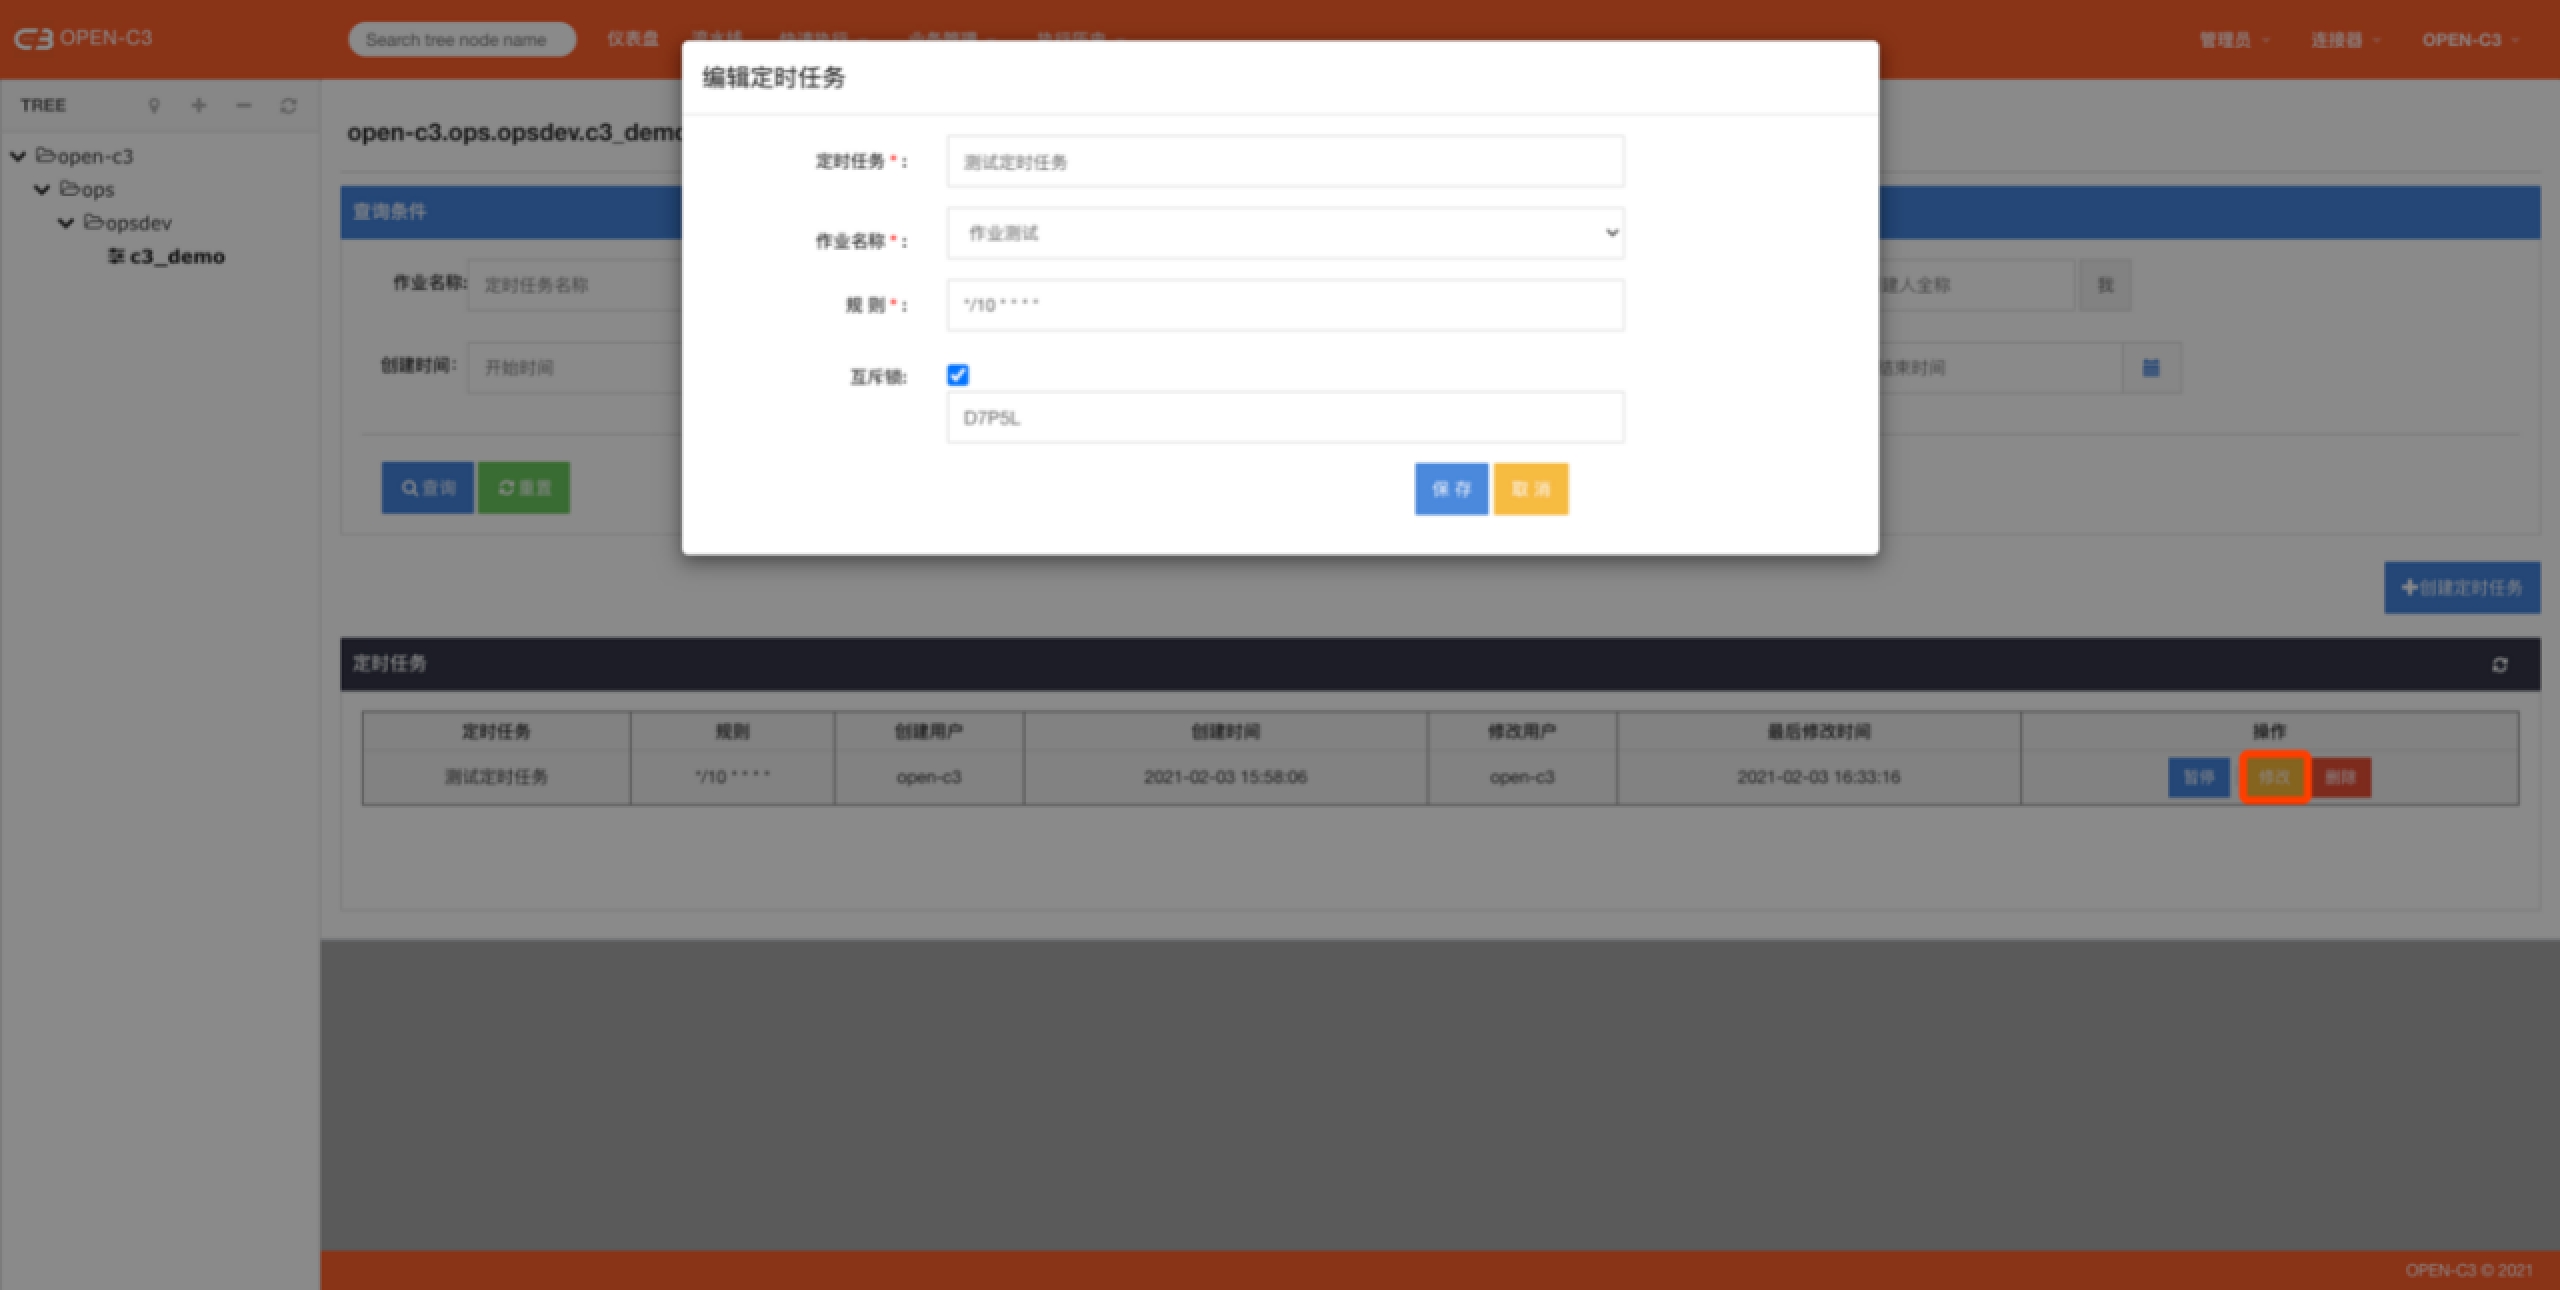2560x1290 pixels.
Task: Click the tree collapse minus icon
Action: click(243, 105)
